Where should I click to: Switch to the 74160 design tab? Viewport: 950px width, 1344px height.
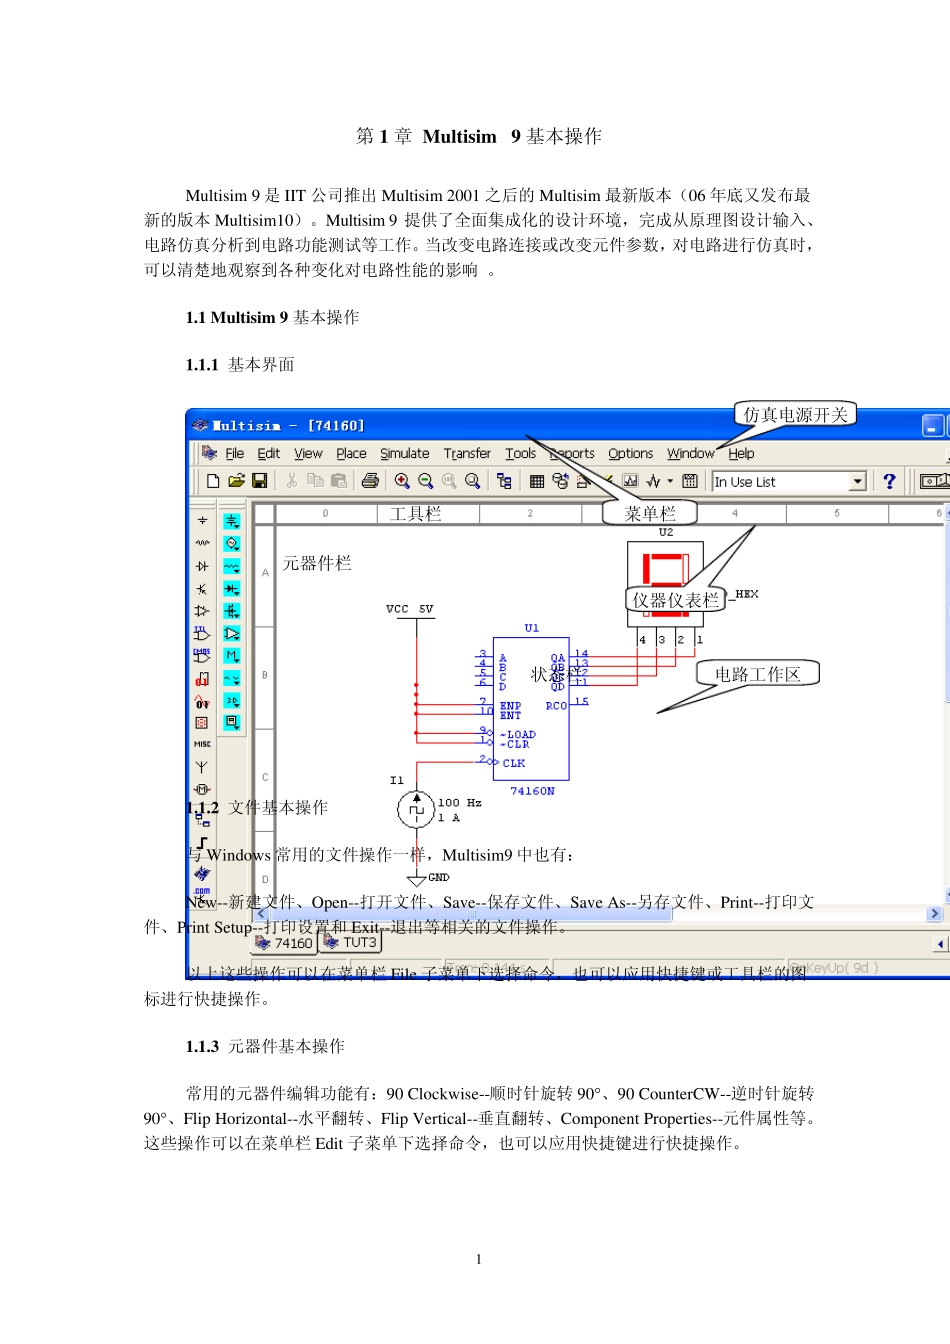point(284,942)
